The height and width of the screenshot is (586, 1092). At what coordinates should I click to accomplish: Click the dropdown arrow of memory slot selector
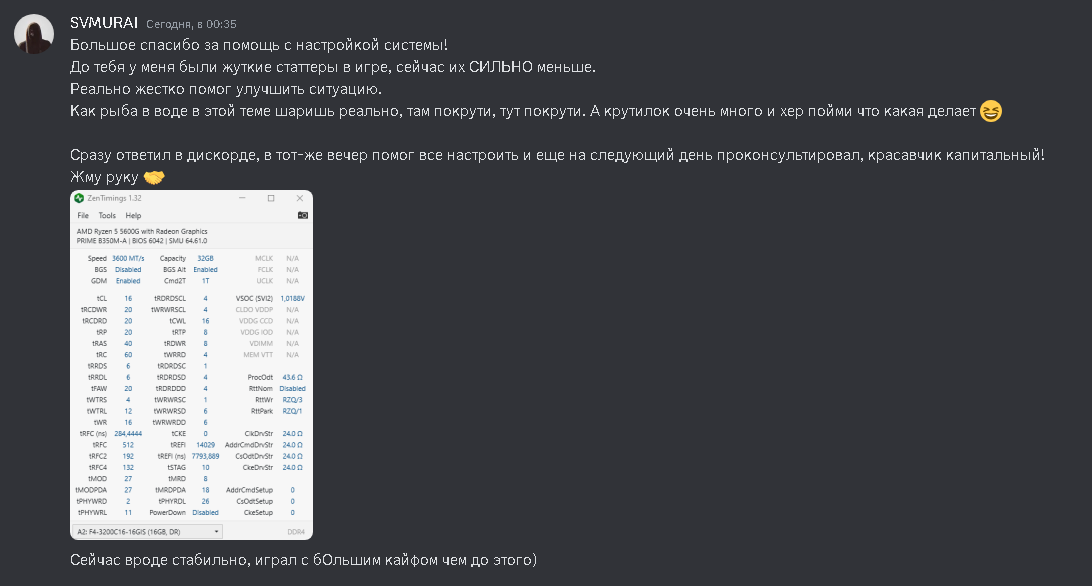point(217,532)
